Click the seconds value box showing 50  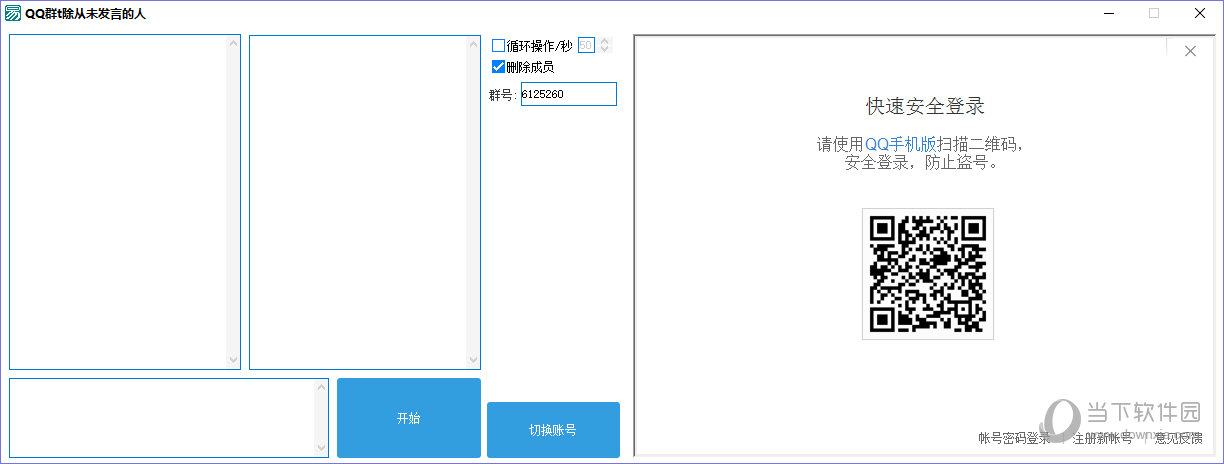coord(587,45)
